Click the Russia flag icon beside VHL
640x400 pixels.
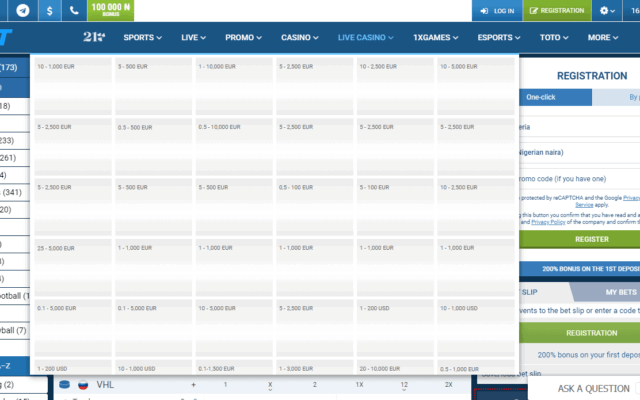click(83, 384)
